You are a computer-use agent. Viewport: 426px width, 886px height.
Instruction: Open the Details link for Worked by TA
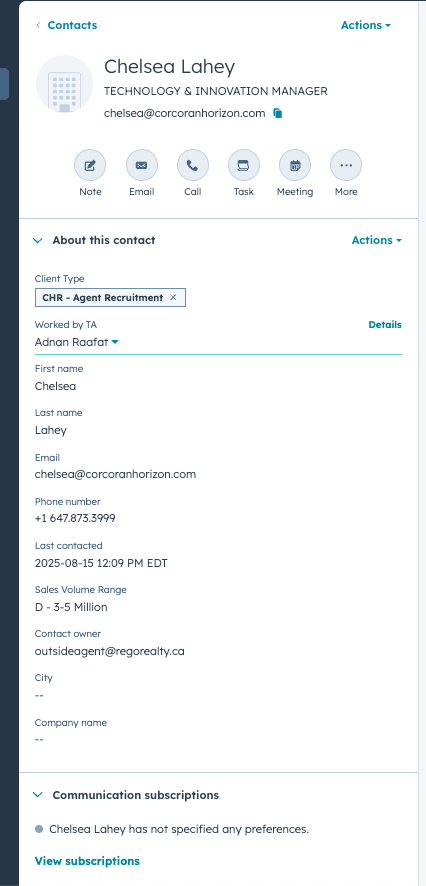tap(385, 324)
